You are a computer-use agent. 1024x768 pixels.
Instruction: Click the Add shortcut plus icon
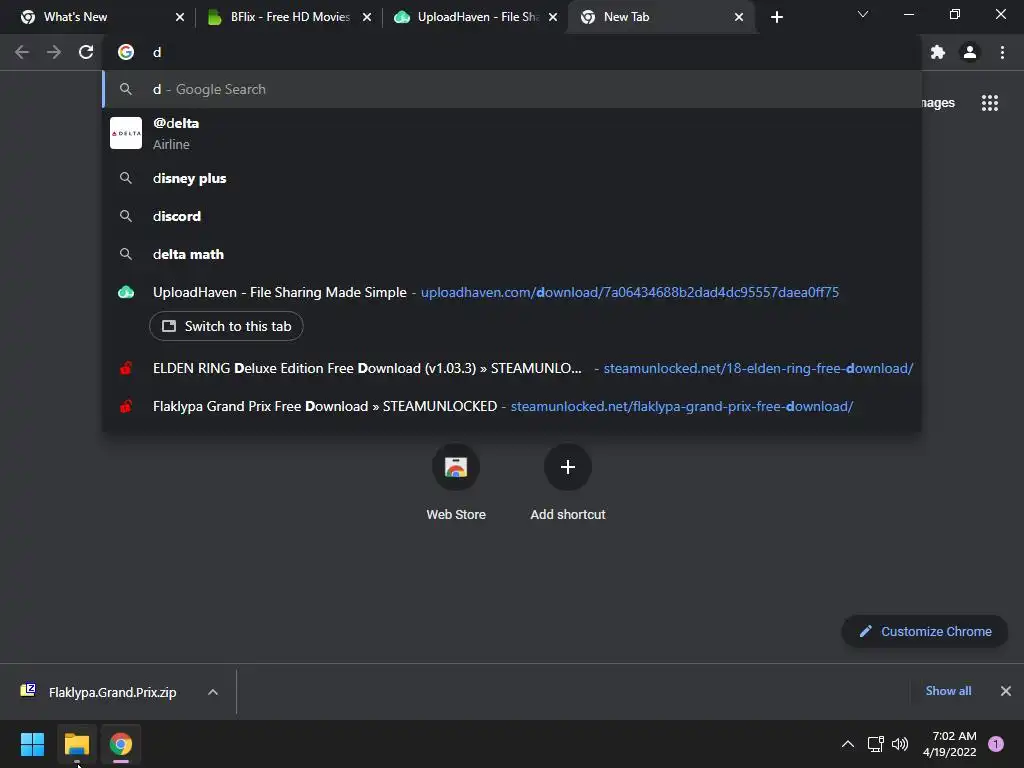(568, 467)
